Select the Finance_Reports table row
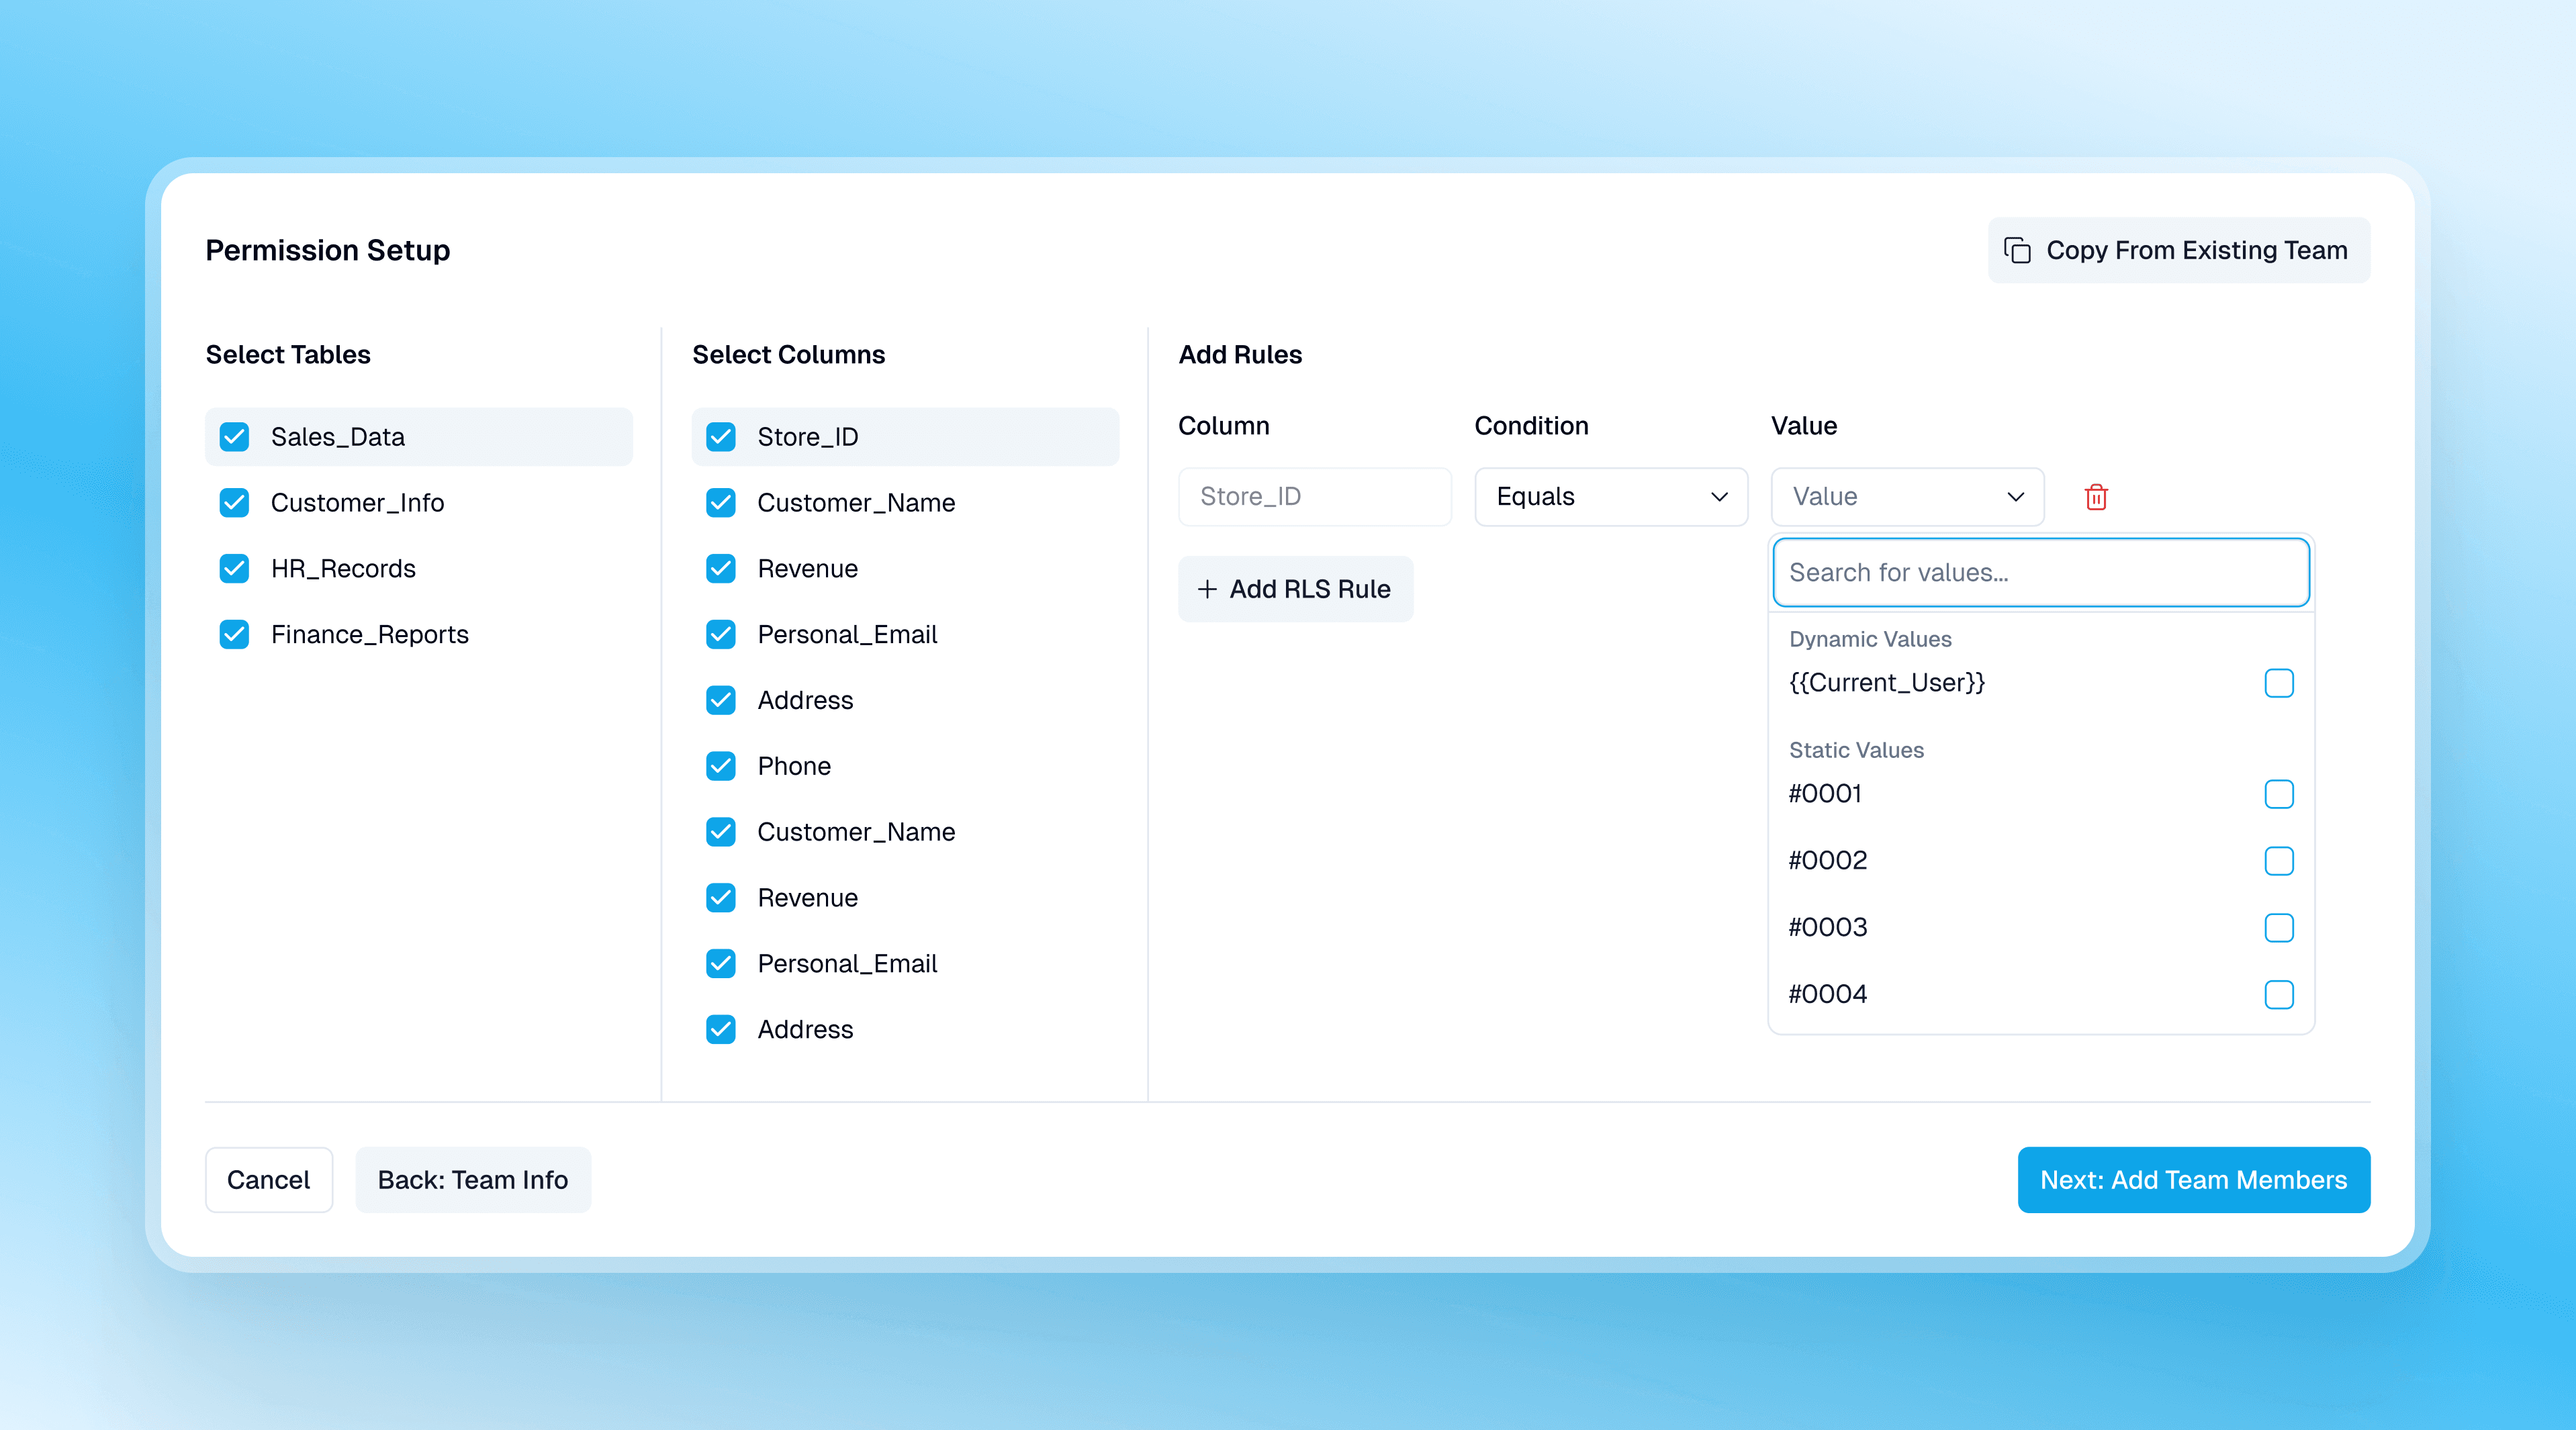The height and width of the screenshot is (1430, 2576). [369, 635]
